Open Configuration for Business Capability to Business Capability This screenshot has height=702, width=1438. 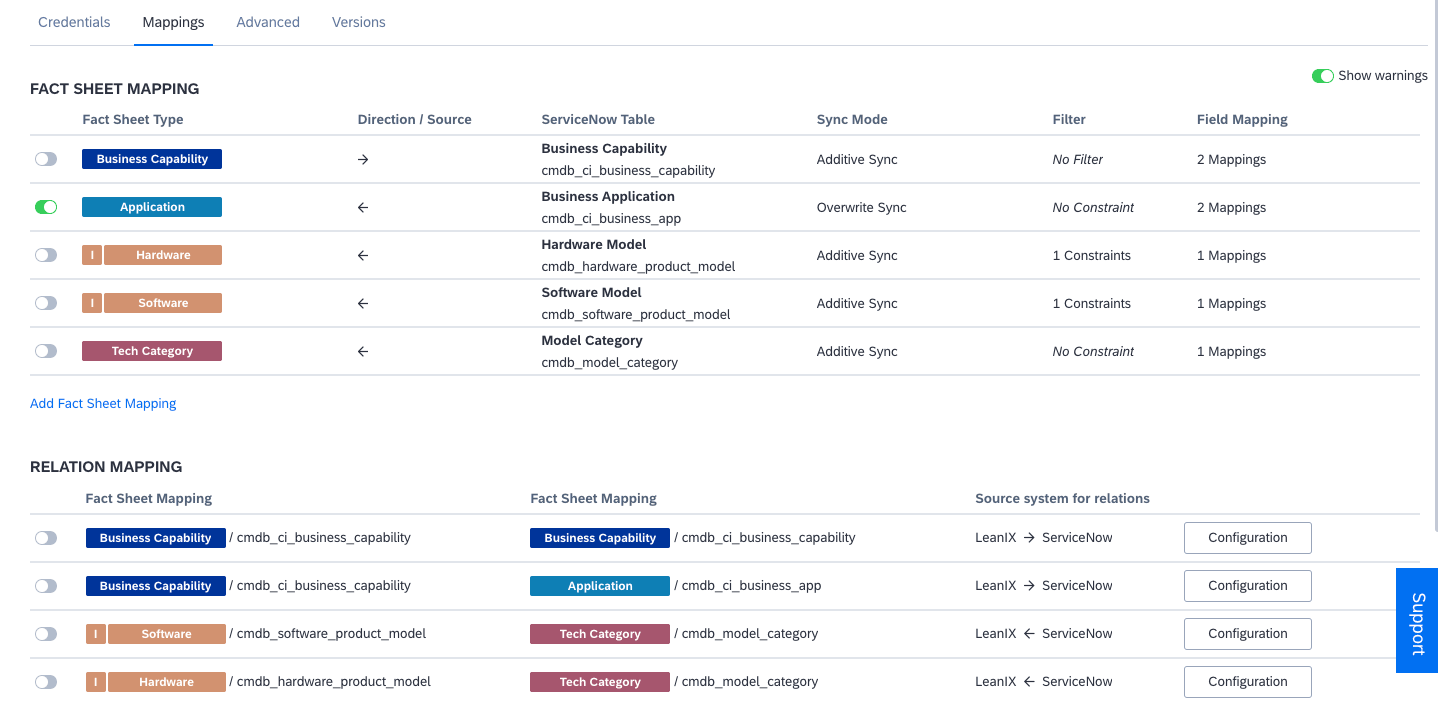coord(1248,538)
